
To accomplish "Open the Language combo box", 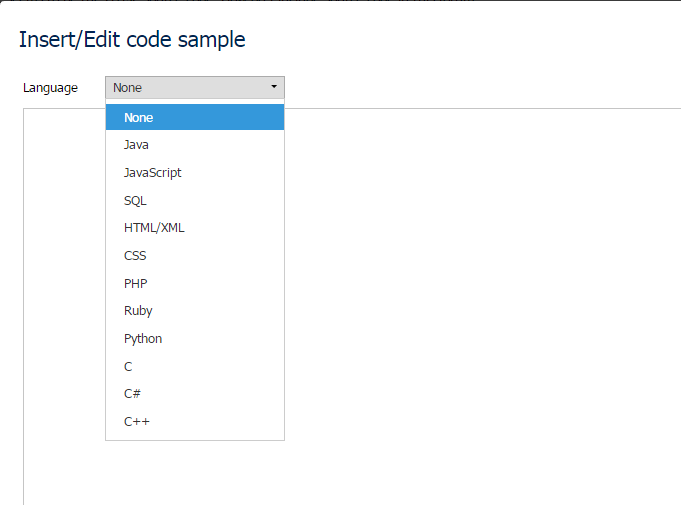I will click(x=195, y=88).
